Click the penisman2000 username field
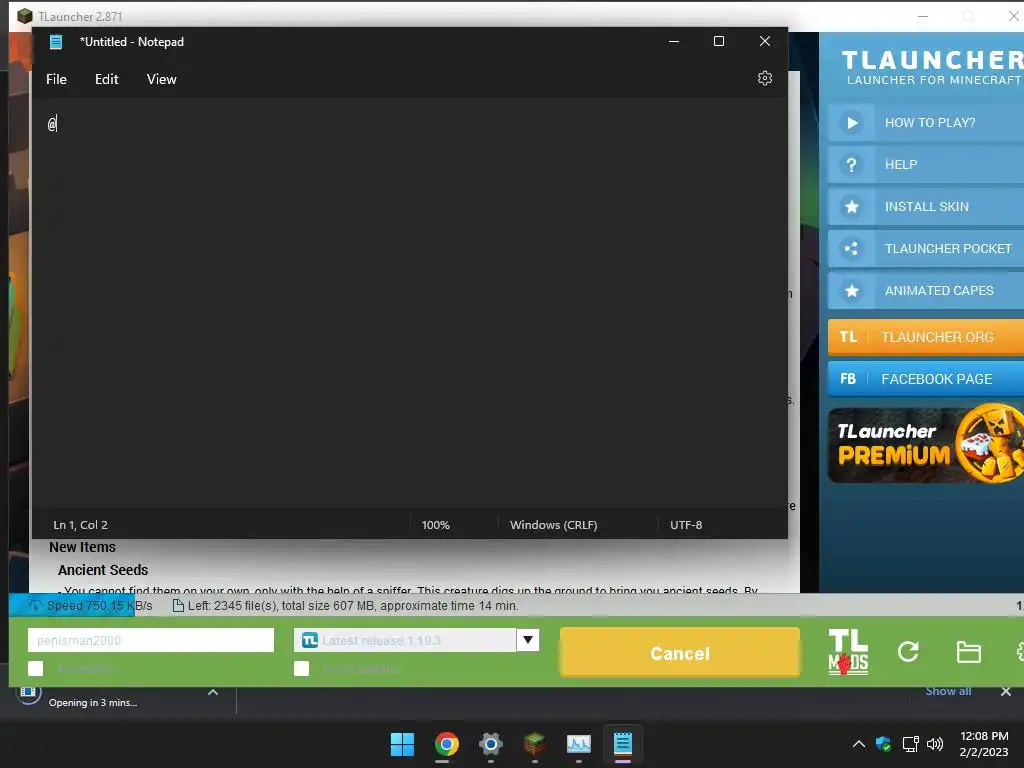The height and width of the screenshot is (768, 1024). (151, 640)
